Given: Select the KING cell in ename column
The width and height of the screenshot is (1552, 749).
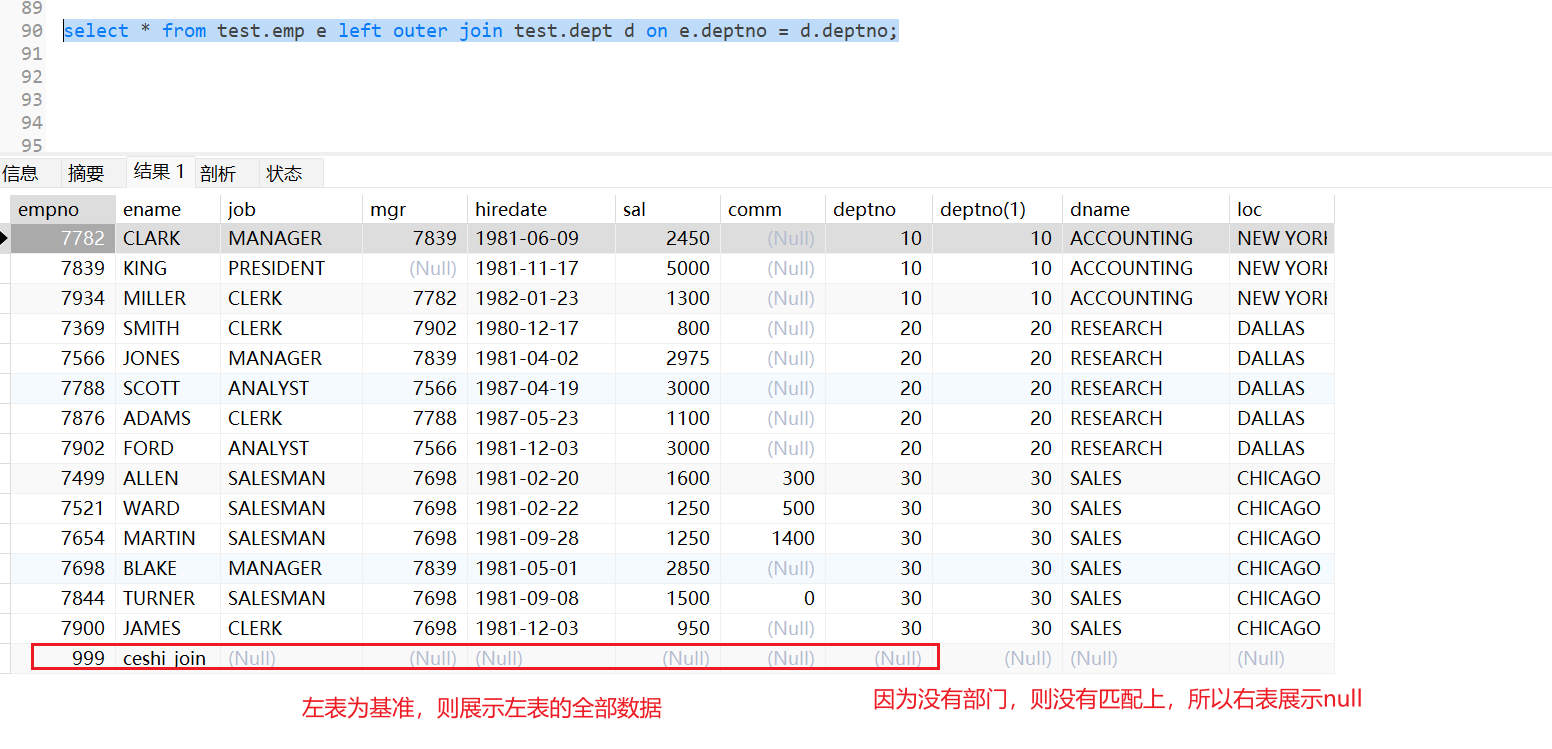Looking at the screenshot, I should tap(146, 268).
